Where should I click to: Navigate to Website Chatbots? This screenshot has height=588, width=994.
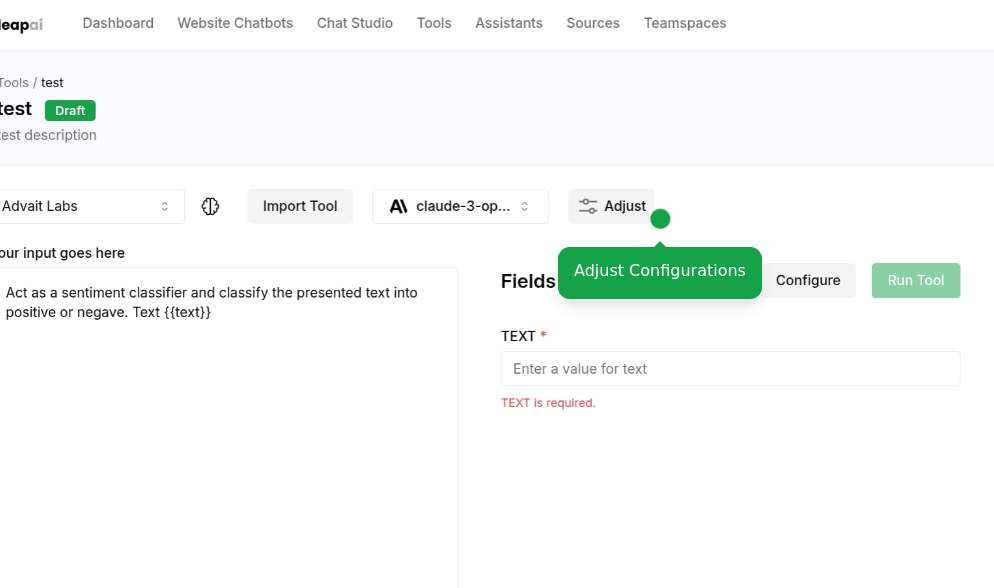point(235,22)
